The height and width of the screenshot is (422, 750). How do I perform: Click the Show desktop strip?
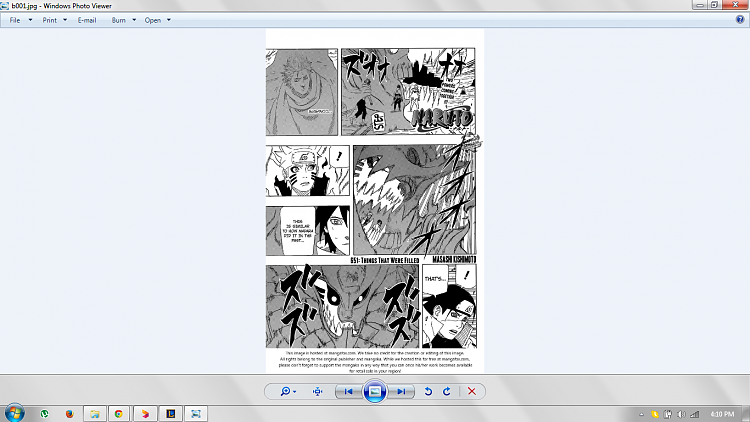747,414
